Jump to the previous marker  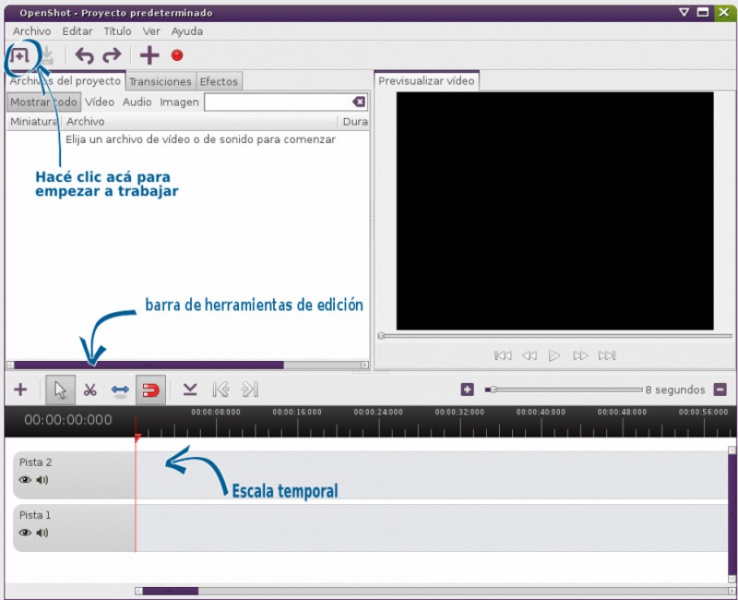coord(220,389)
